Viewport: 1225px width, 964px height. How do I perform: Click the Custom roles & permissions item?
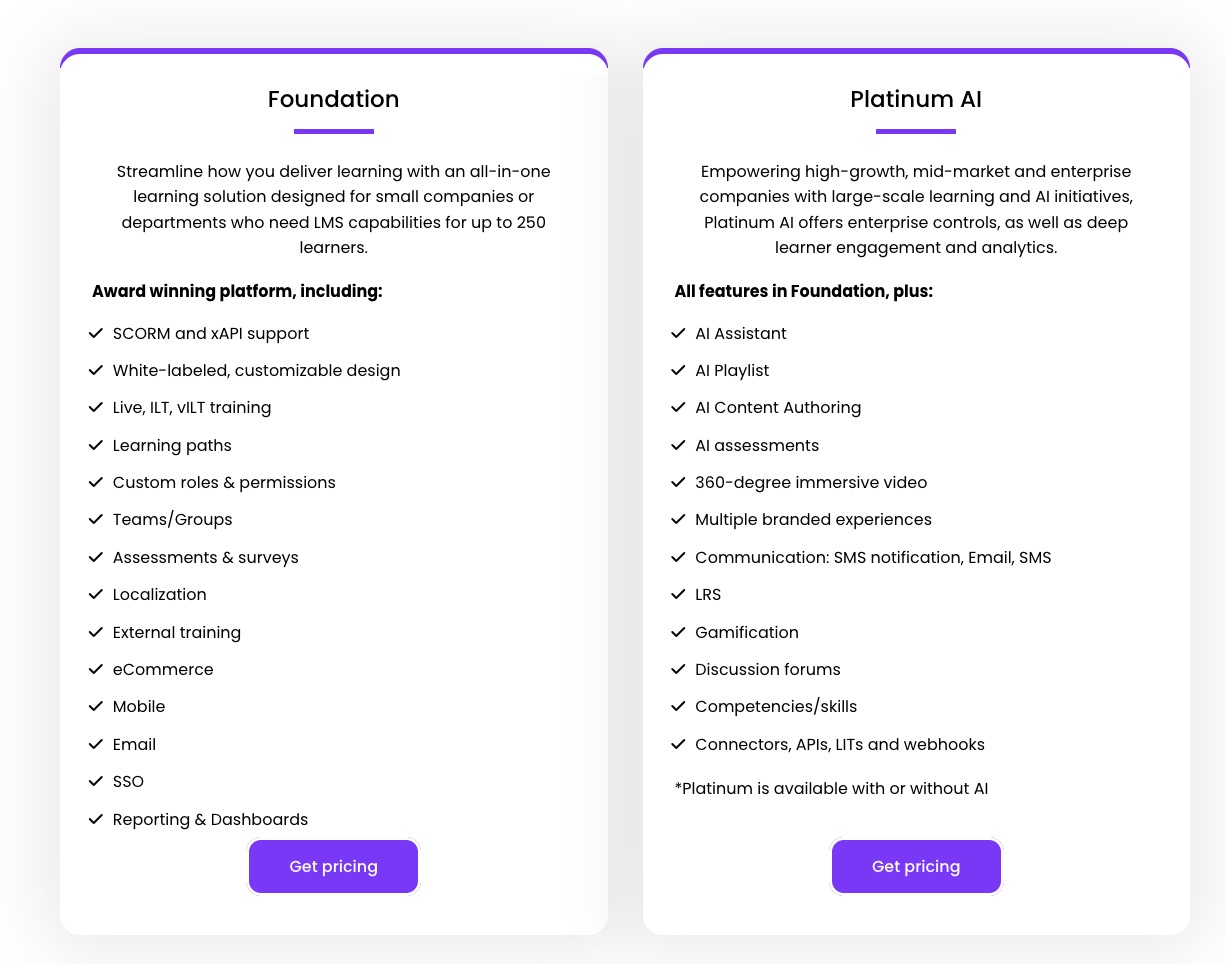click(224, 482)
